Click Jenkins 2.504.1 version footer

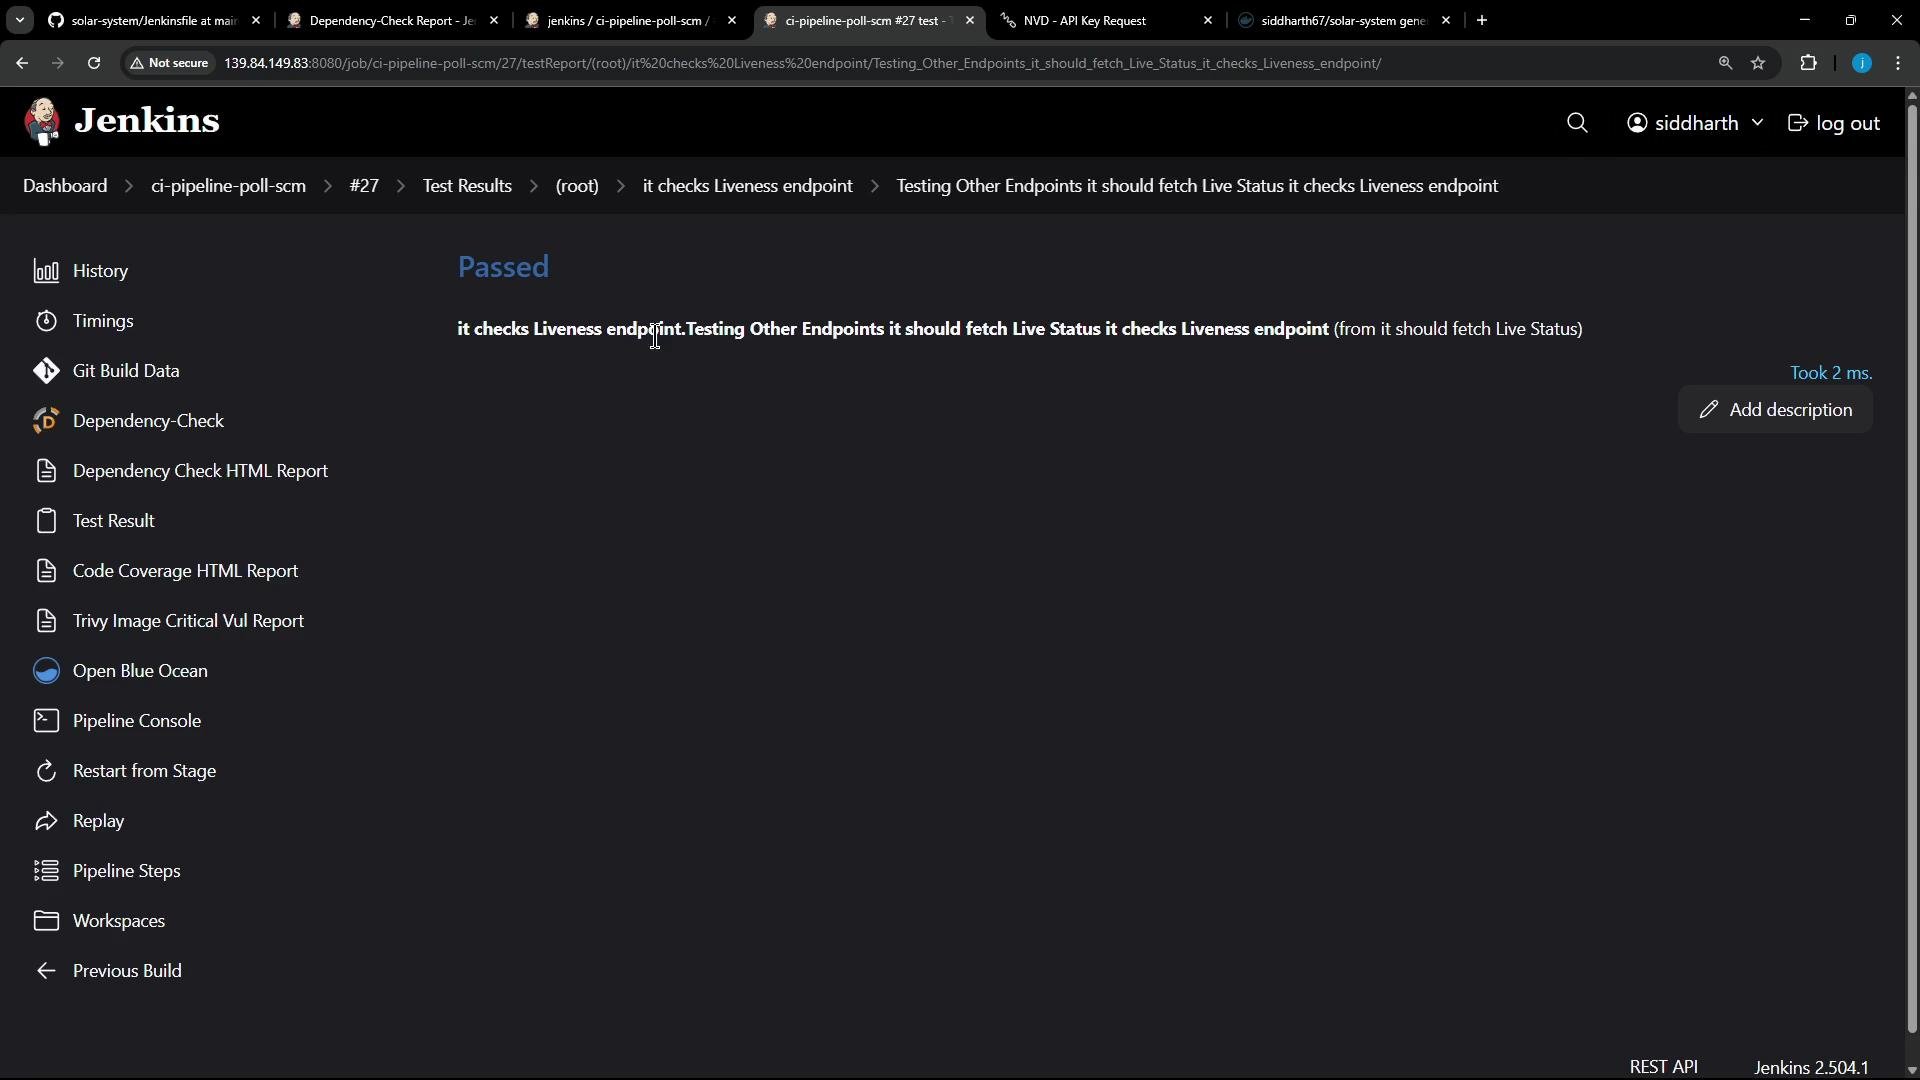tap(1811, 1067)
